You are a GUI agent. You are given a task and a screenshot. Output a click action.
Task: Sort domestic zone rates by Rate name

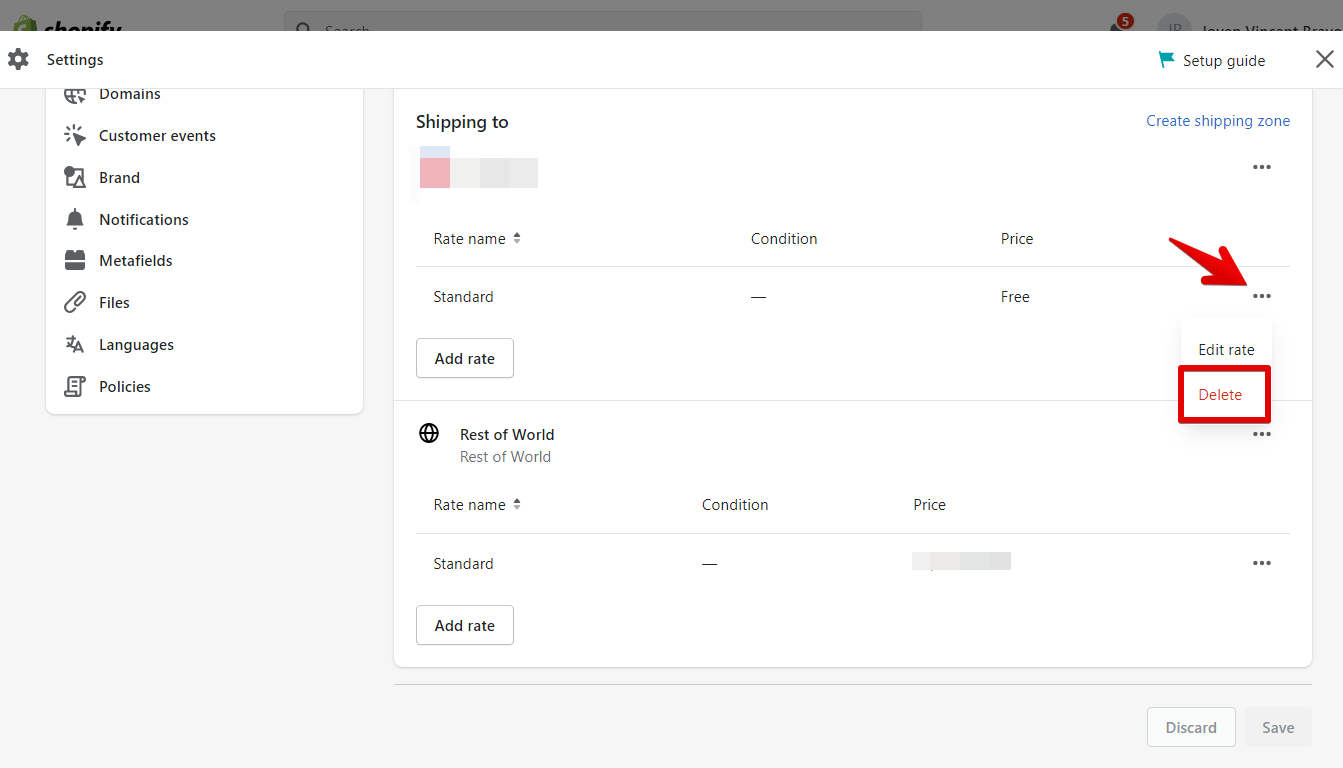[x=477, y=239]
